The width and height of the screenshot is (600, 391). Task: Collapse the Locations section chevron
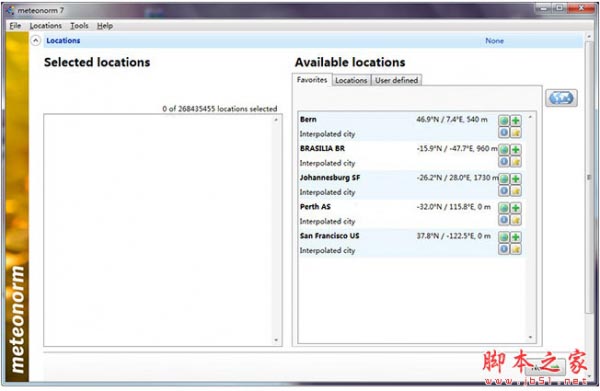(x=36, y=41)
